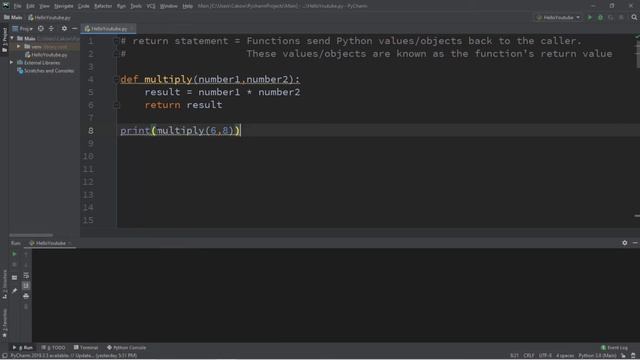Open the Python Console tool window

click(x=127, y=348)
